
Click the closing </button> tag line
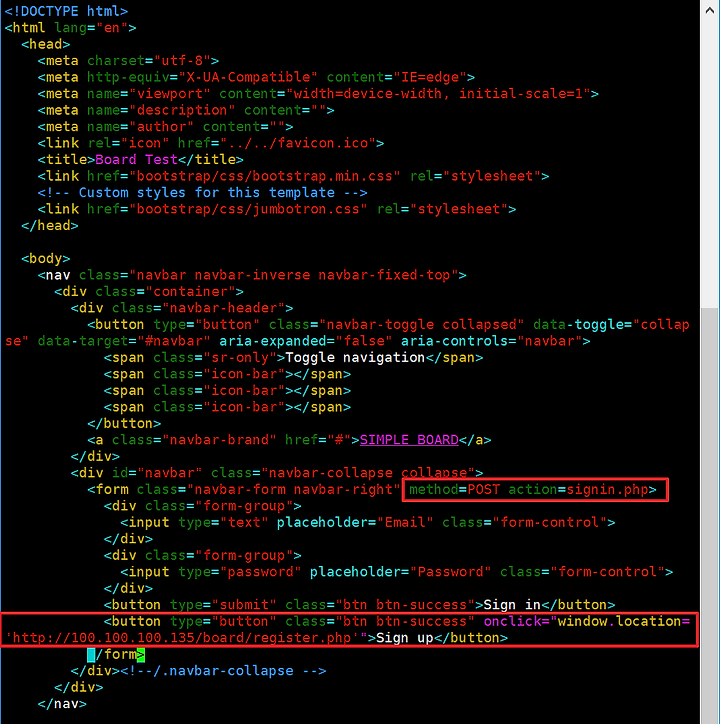tap(124, 423)
